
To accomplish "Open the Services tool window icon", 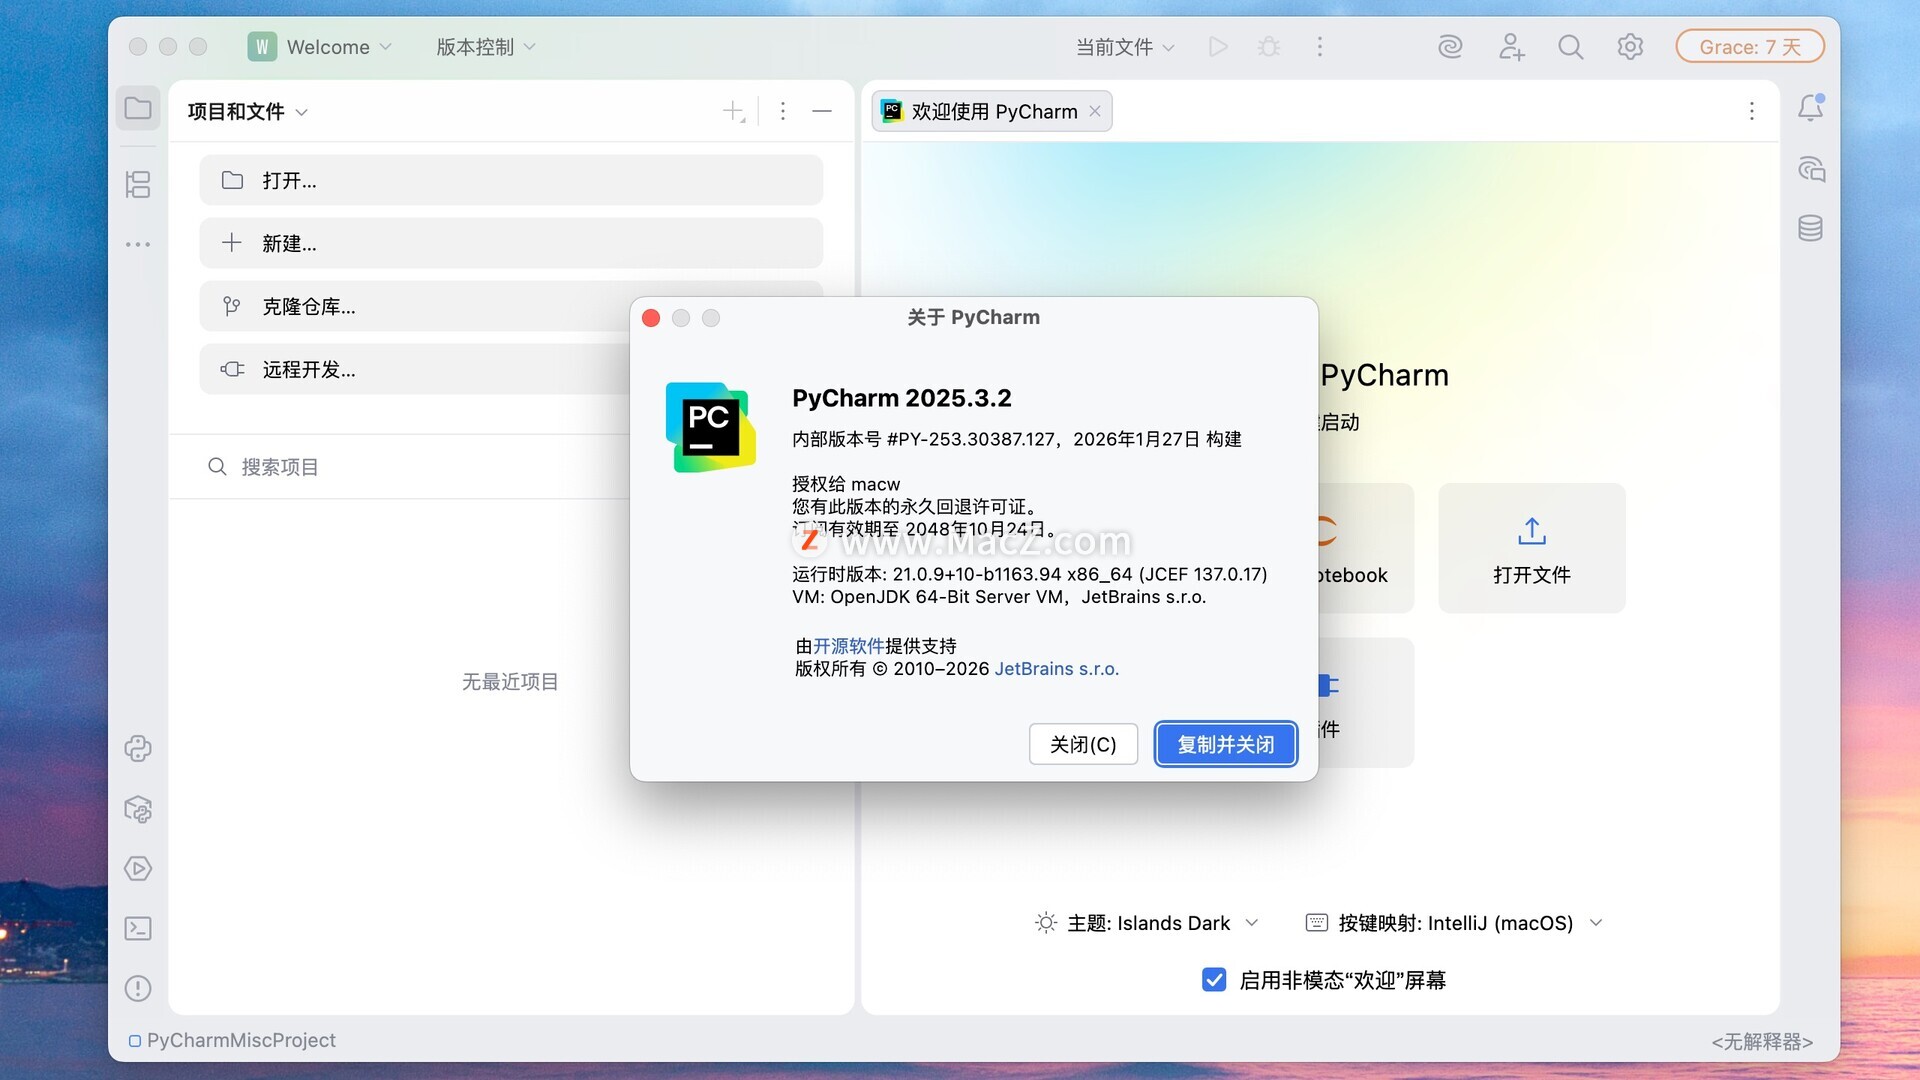I will click(x=138, y=868).
